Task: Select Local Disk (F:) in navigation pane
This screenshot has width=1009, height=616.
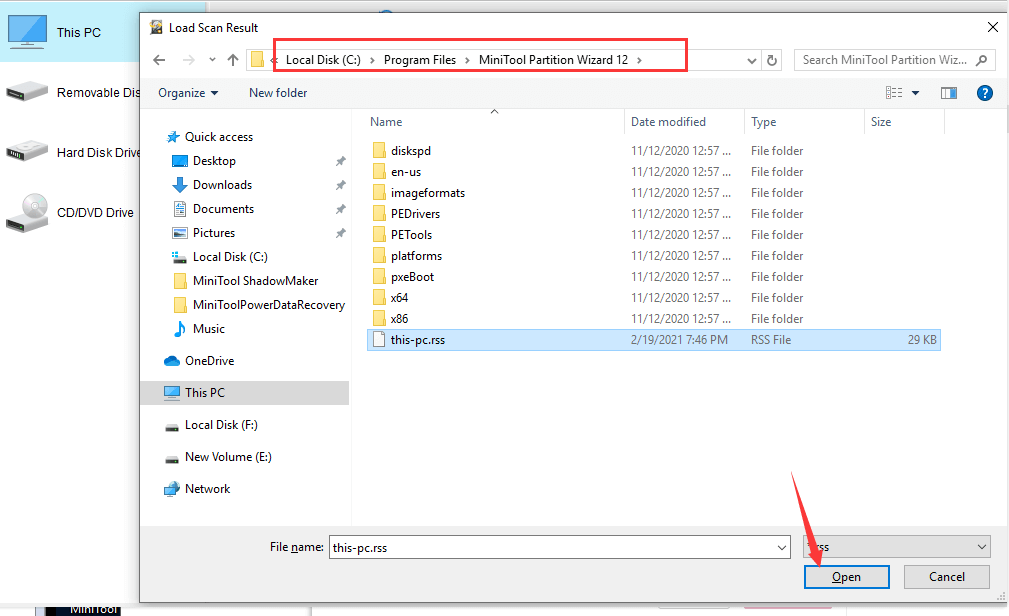Action: click(x=221, y=425)
